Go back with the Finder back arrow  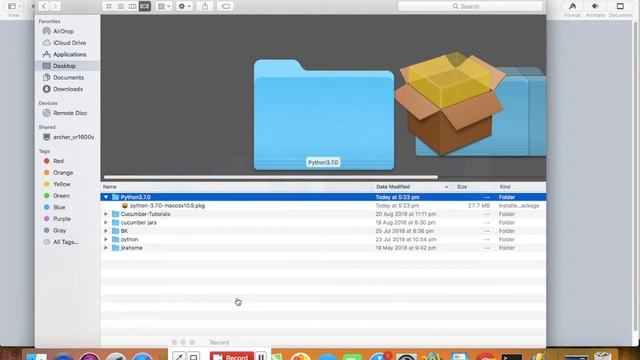click(44, 6)
